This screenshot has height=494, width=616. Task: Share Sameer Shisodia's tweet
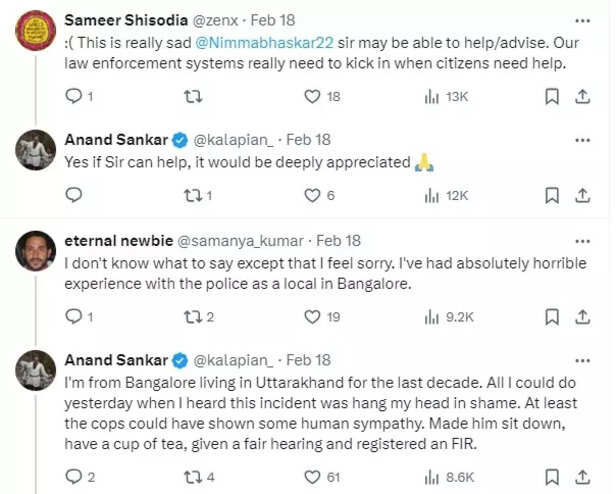(582, 96)
